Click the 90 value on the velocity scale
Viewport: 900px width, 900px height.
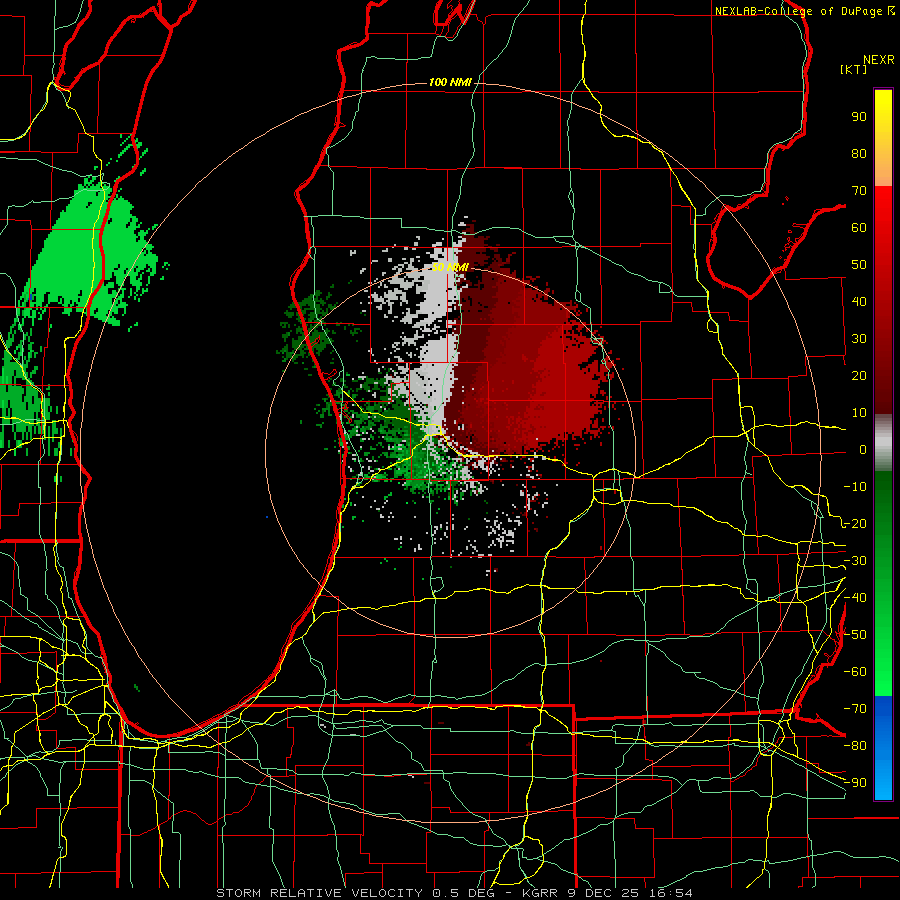click(859, 117)
